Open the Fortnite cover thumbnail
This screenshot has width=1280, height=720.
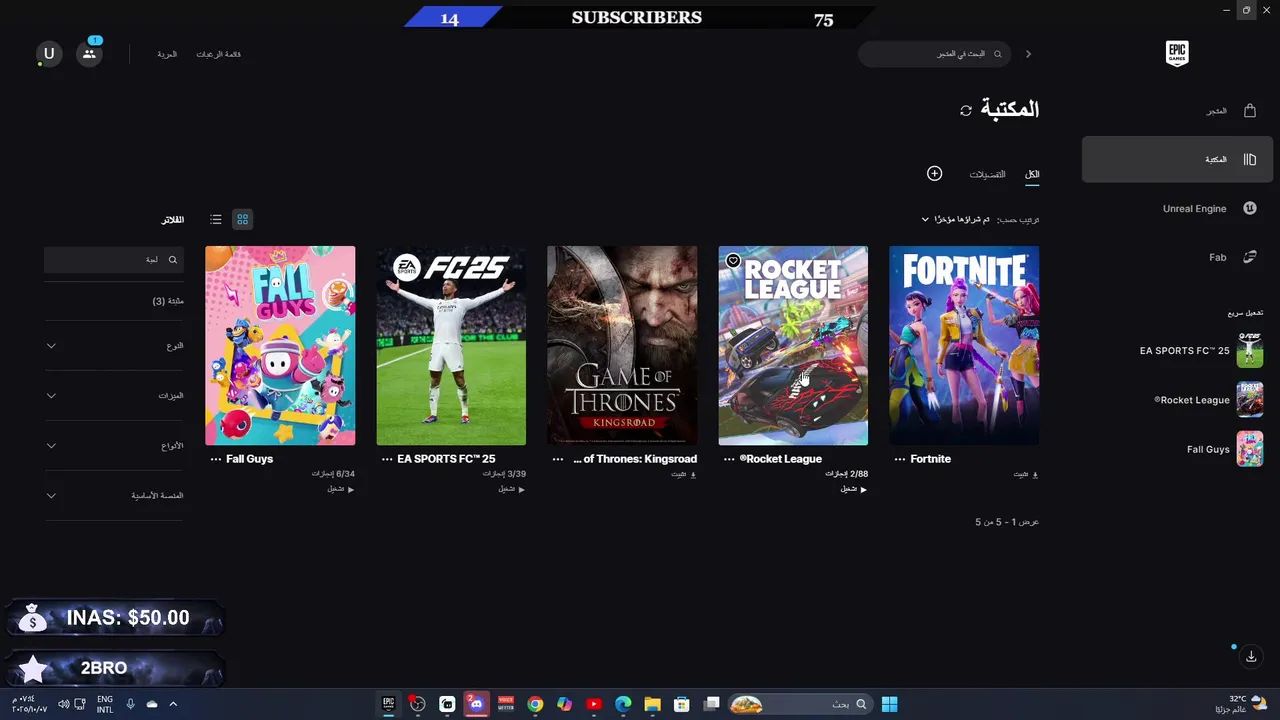[964, 345]
